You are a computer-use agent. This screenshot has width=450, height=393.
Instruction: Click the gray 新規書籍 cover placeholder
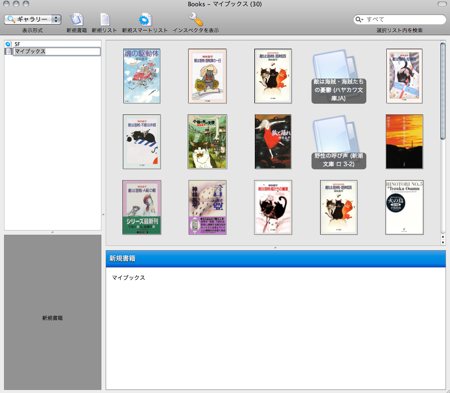[x=53, y=312]
